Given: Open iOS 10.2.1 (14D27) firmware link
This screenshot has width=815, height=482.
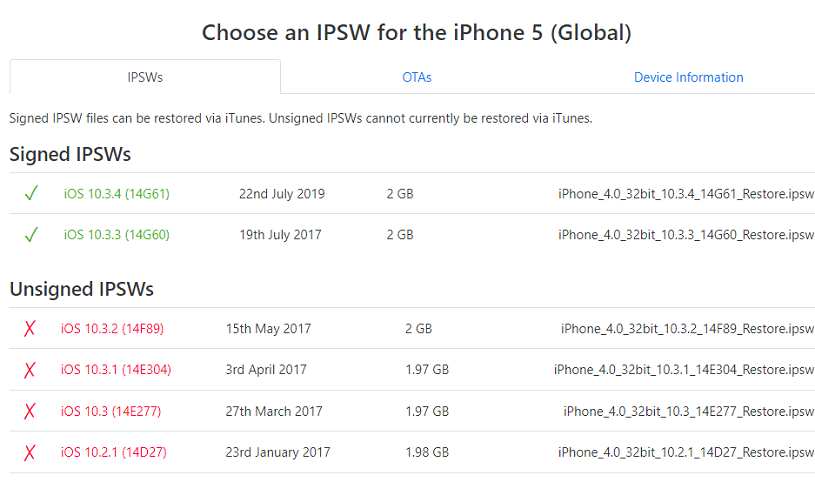Looking at the screenshot, I should [x=114, y=452].
